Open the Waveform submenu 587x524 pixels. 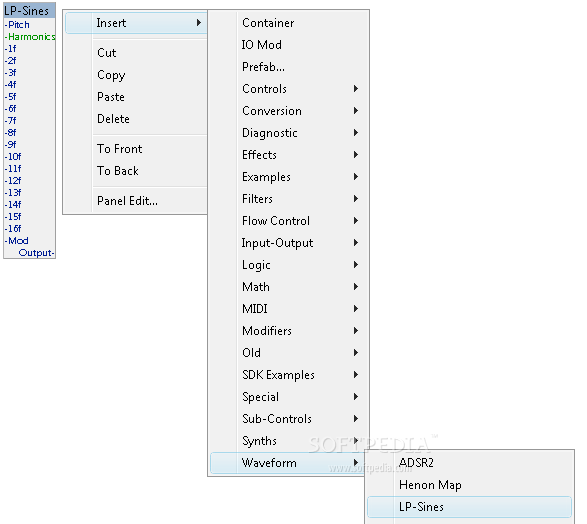pyautogui.click(x=288, y=463)
